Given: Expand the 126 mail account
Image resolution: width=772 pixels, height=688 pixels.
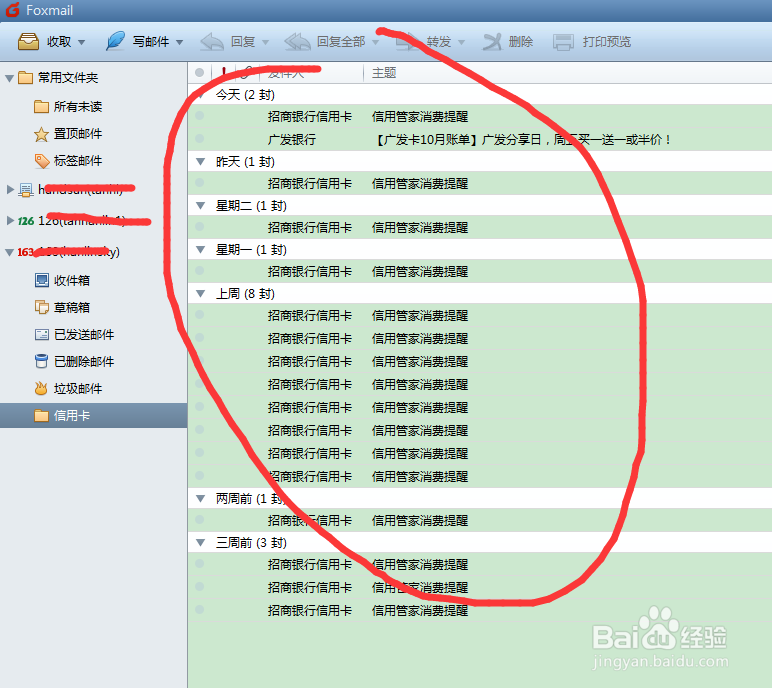Looking at the screenshot, I should 10,221.
